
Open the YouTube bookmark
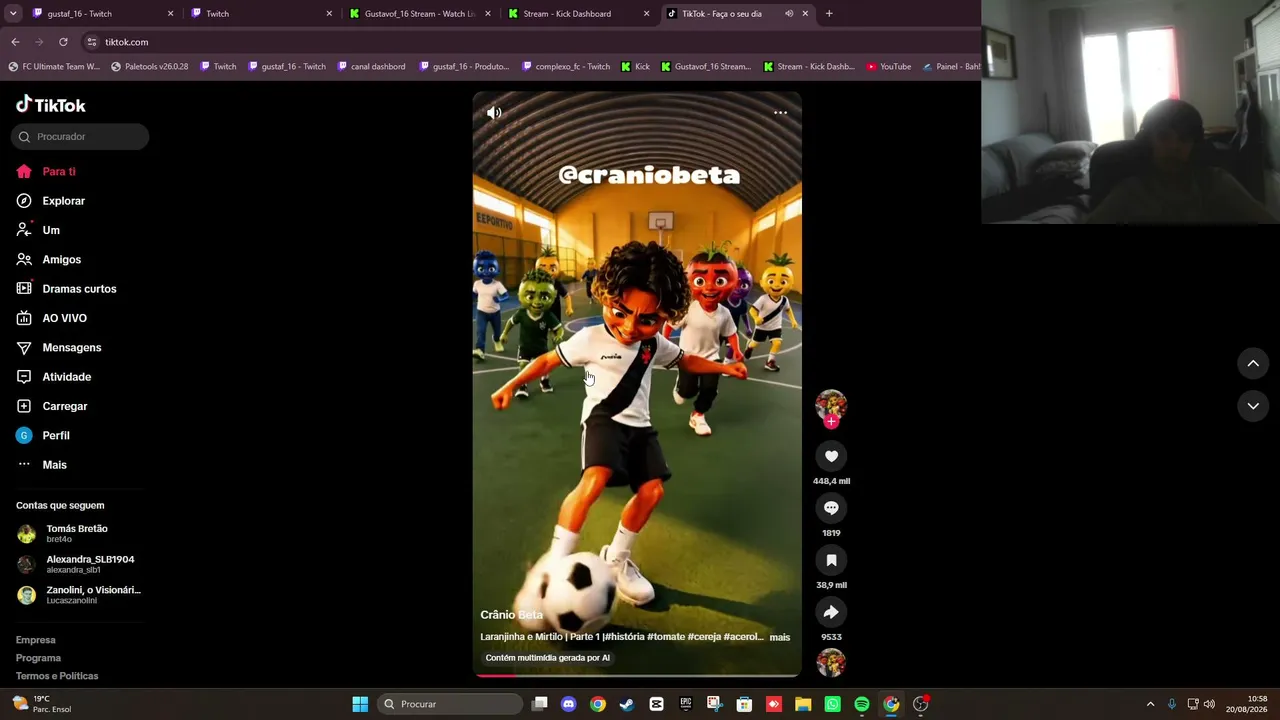tap(889, 67)
